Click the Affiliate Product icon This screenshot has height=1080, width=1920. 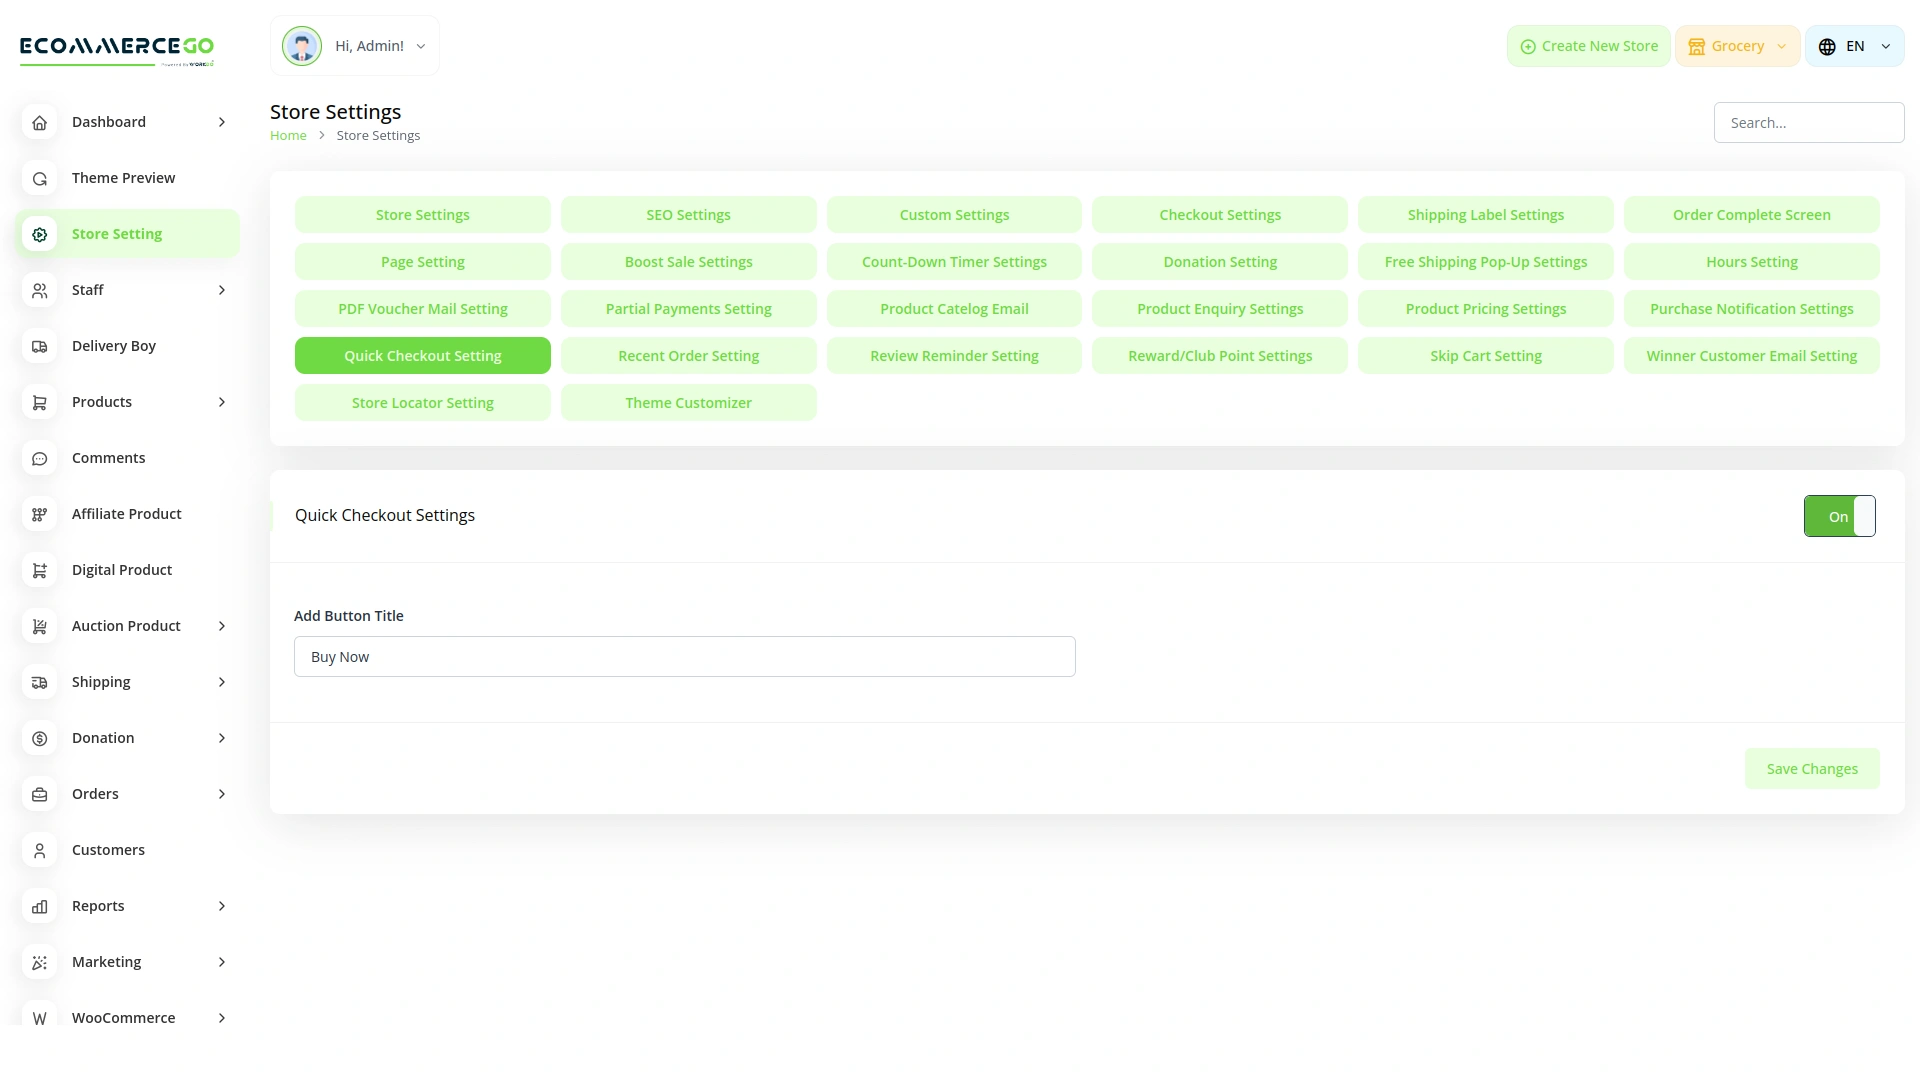click(39, 514)
